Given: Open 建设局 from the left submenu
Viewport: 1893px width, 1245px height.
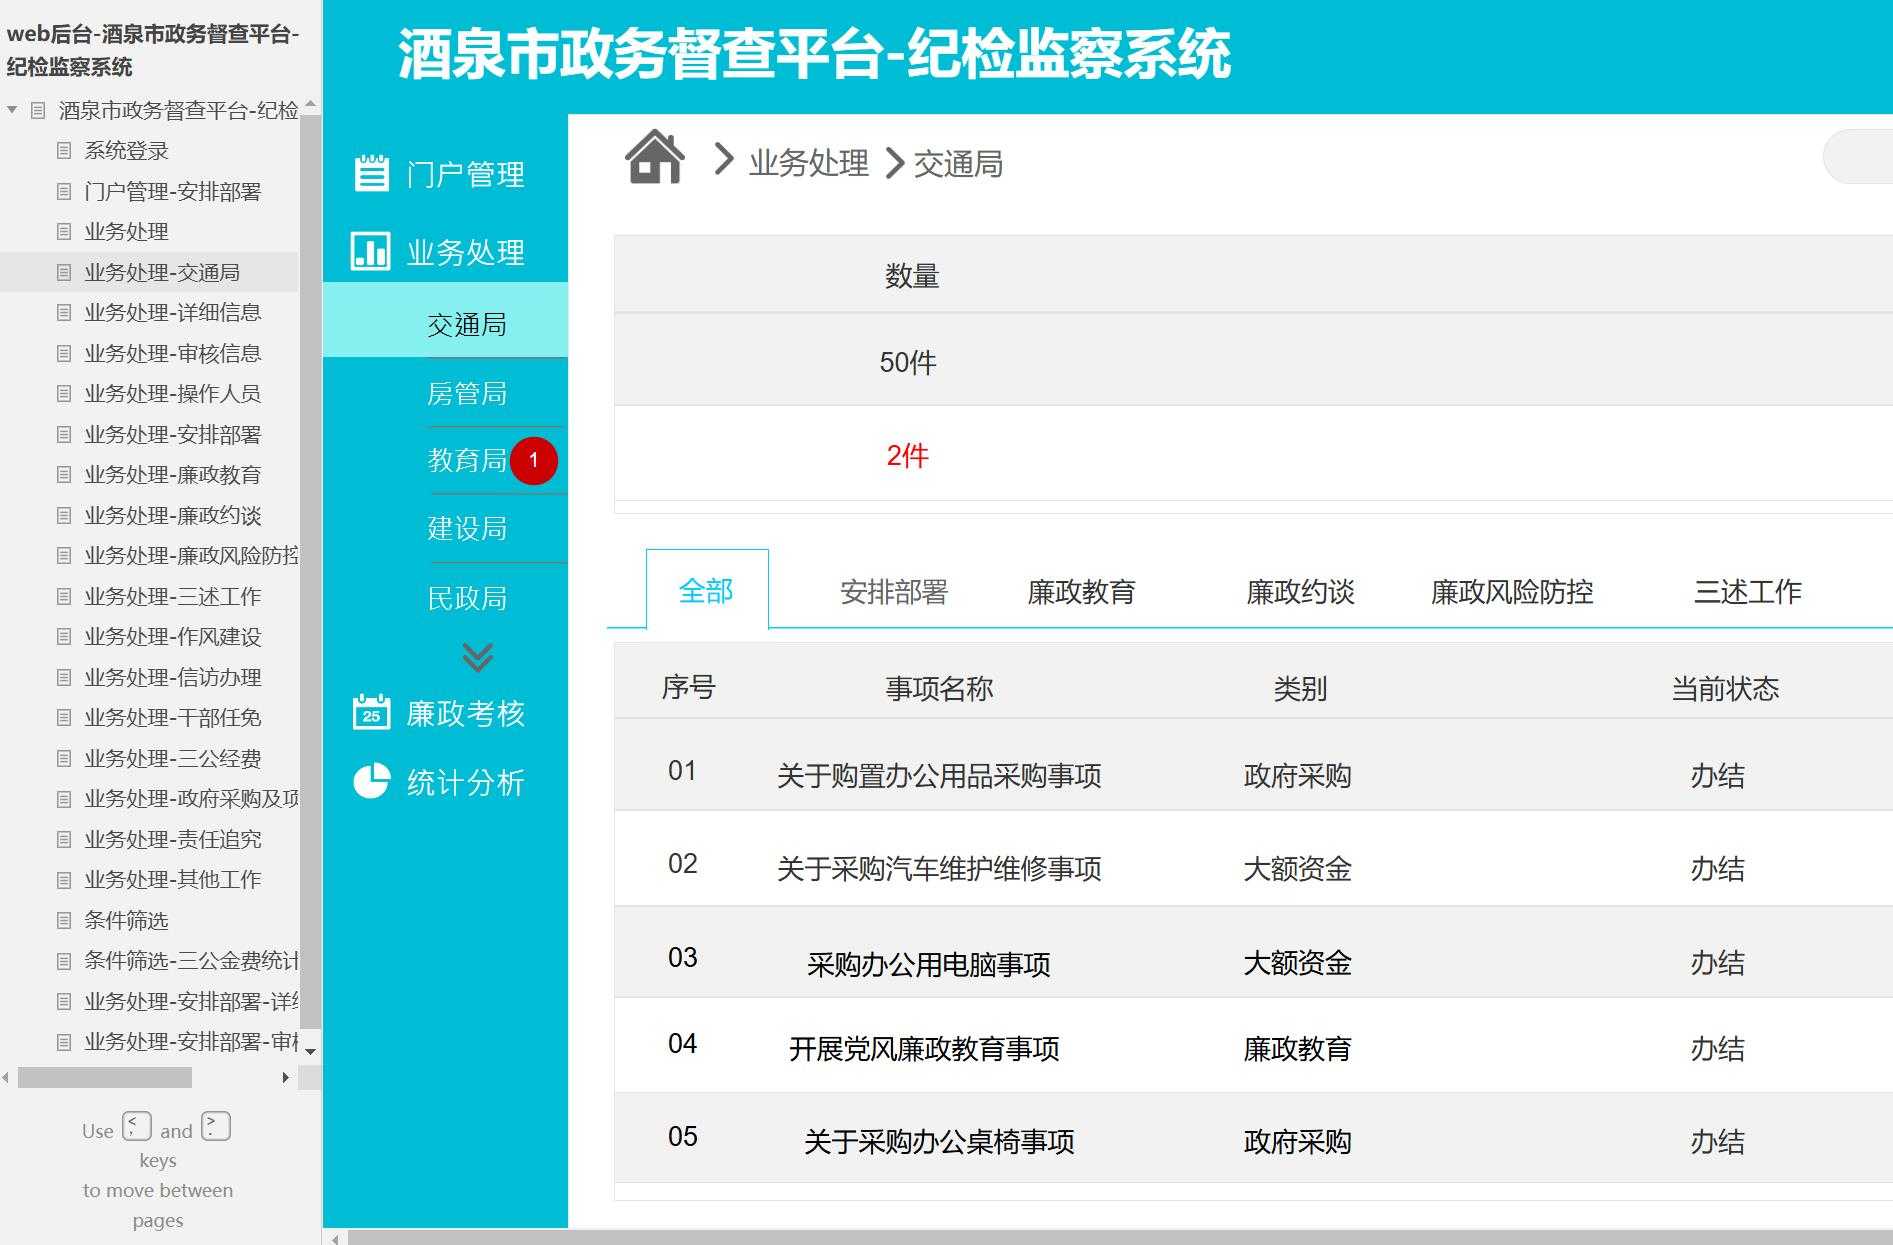Looking at the screenshot, I should 468,528.
